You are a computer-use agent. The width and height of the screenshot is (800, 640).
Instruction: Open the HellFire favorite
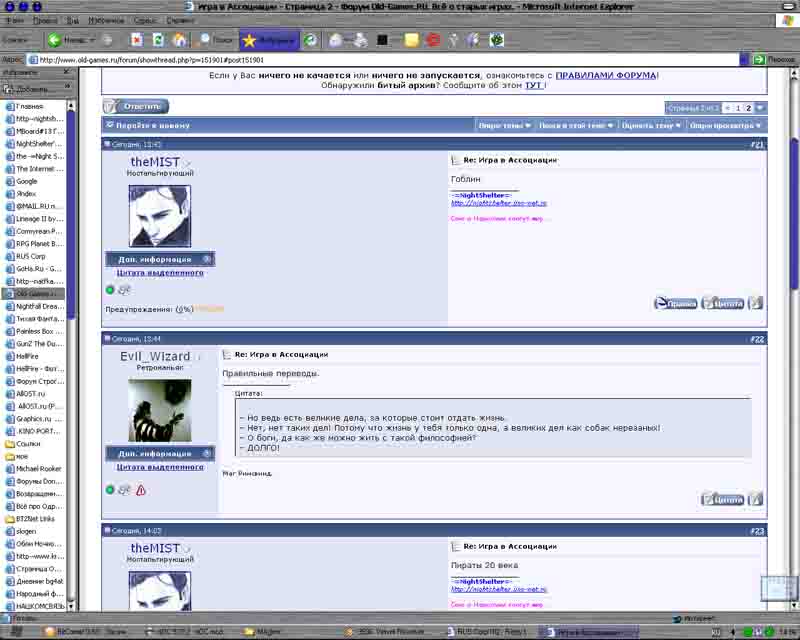(x=22, y=356)
